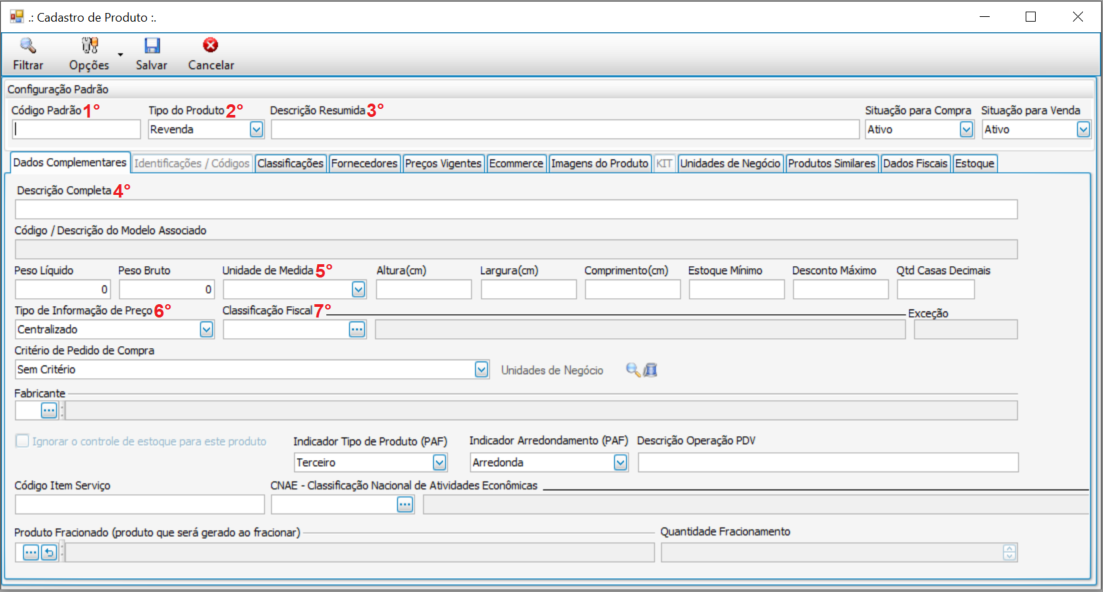Click the Classificação Fiscal code field
The image size is (1103, 592).
click(286, 329)
